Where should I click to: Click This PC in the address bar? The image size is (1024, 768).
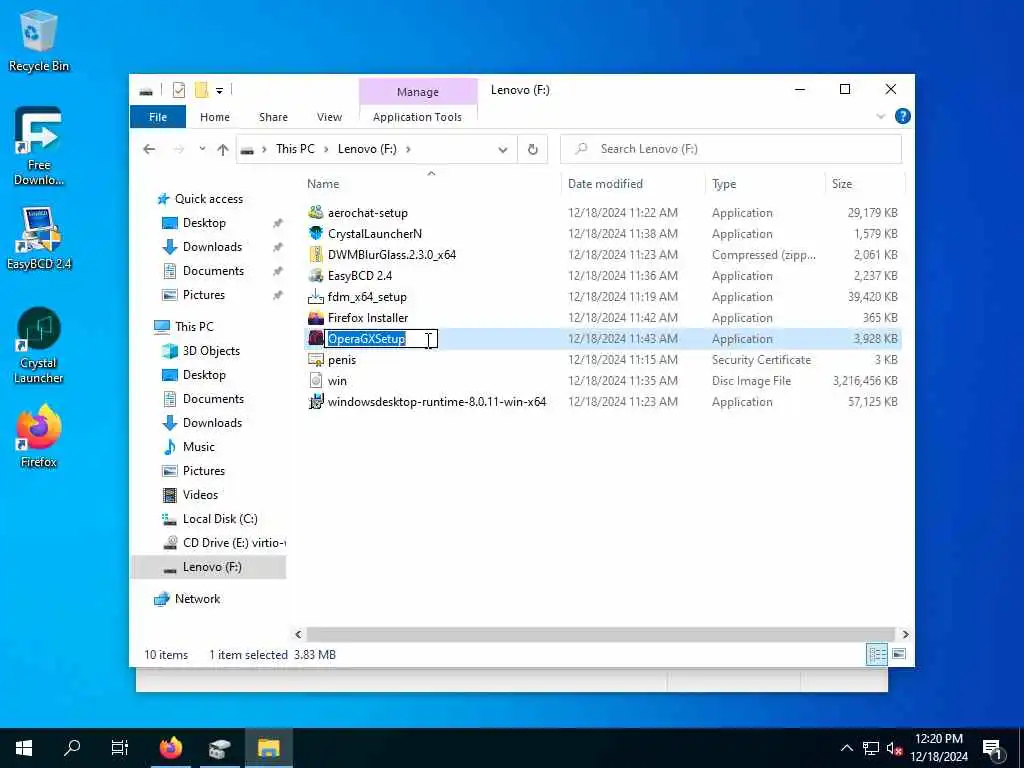pos(295,149)
